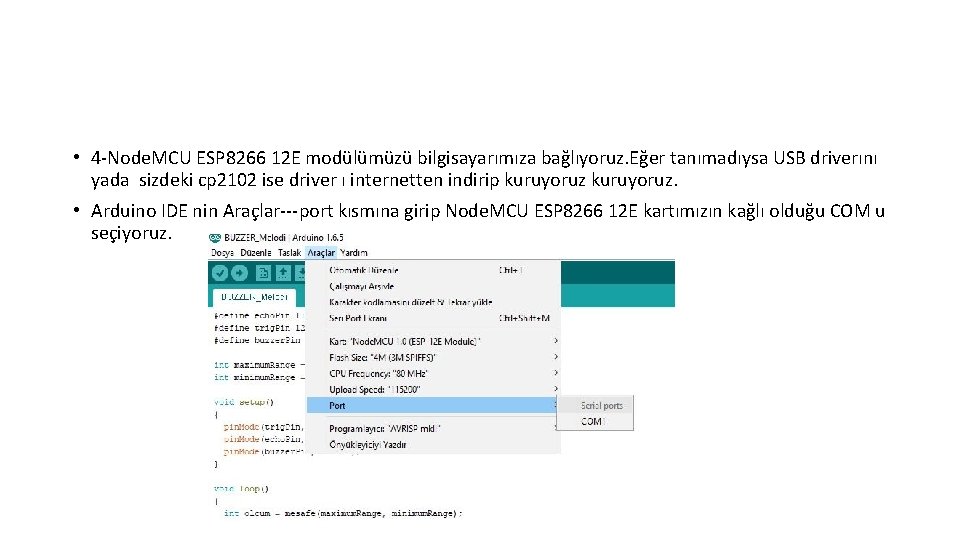This screenshot has width=960, height=540.
Task: Click the Serial ports header label
Action: point(601,405)
